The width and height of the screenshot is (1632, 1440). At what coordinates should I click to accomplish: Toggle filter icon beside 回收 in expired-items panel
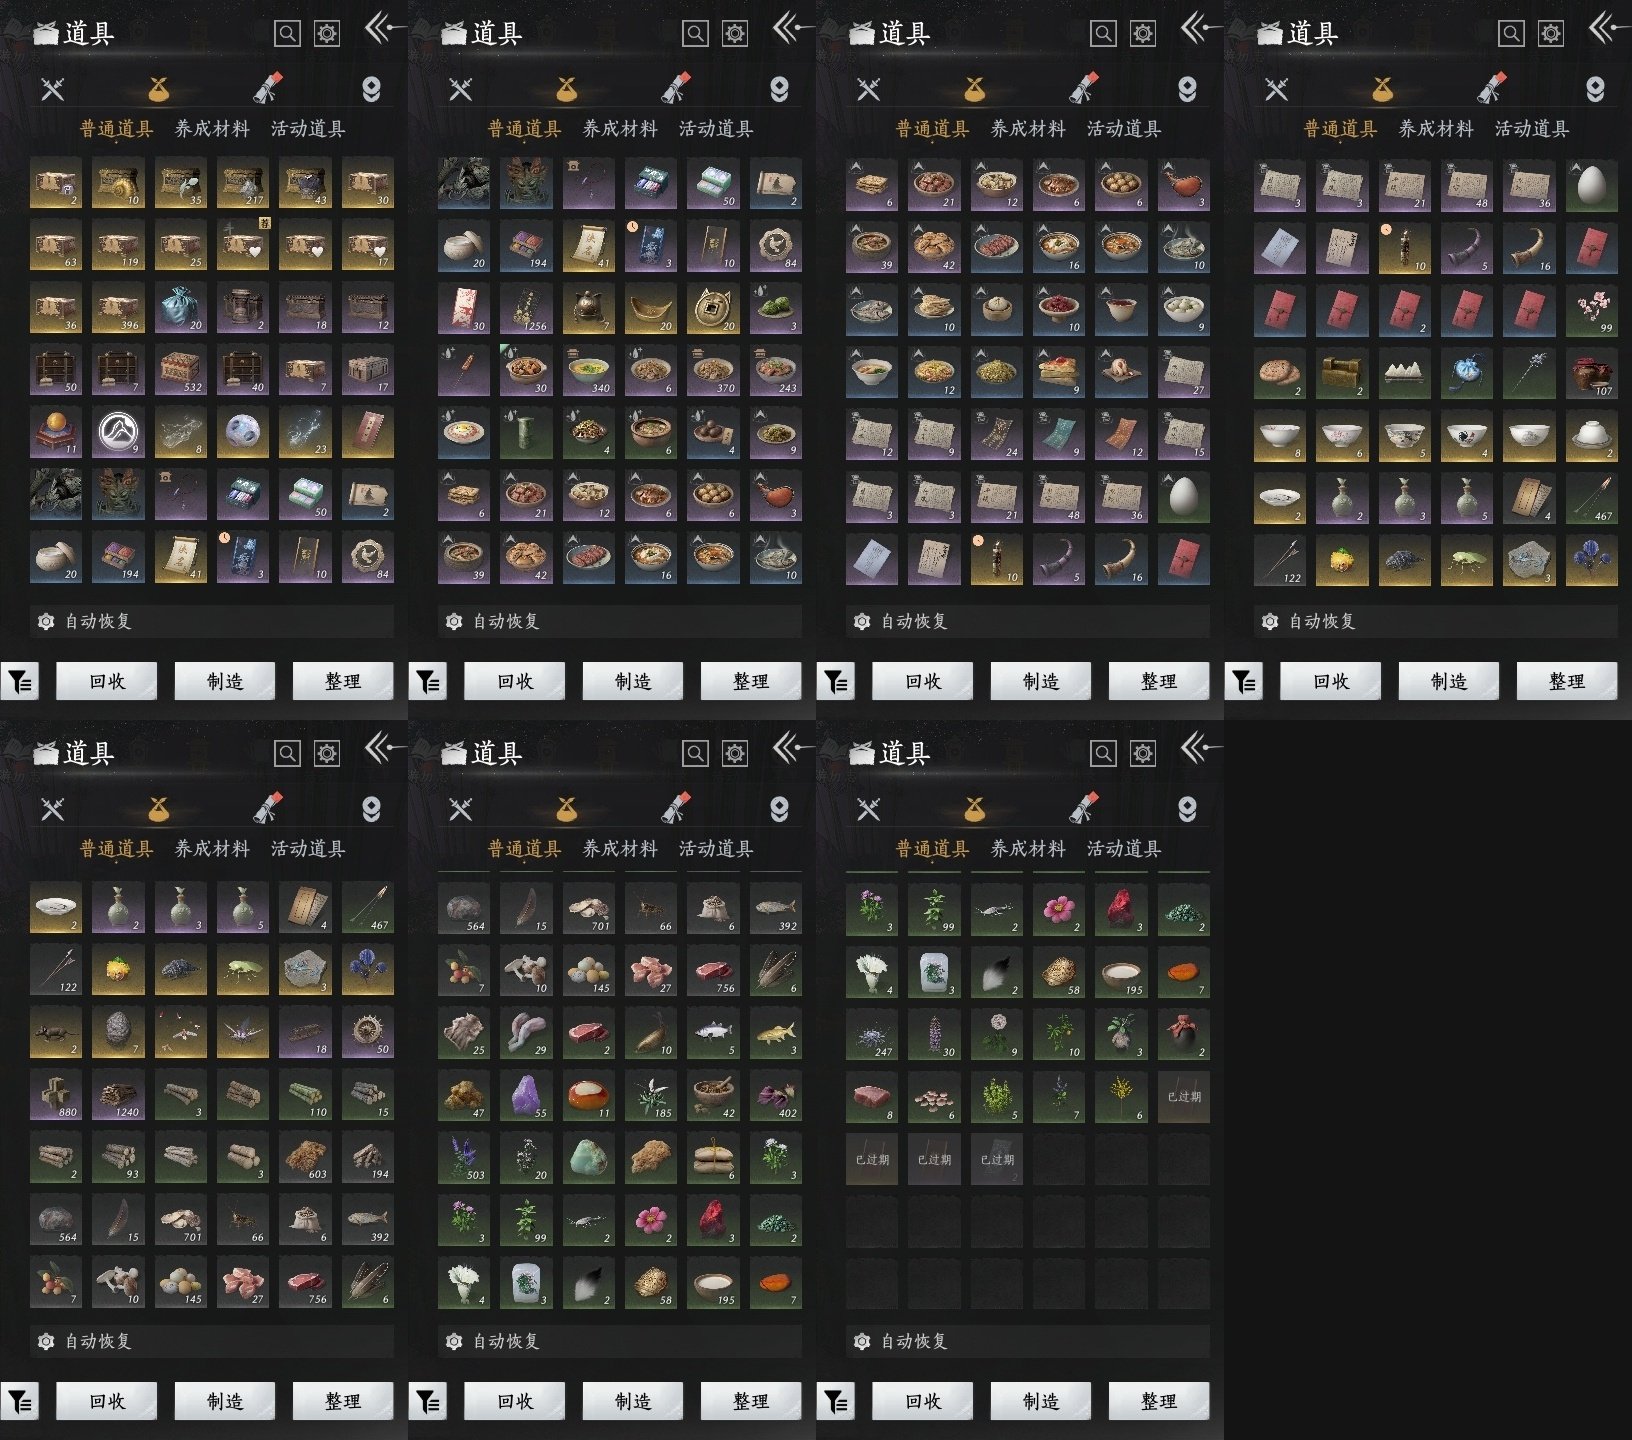[836, 1402]
